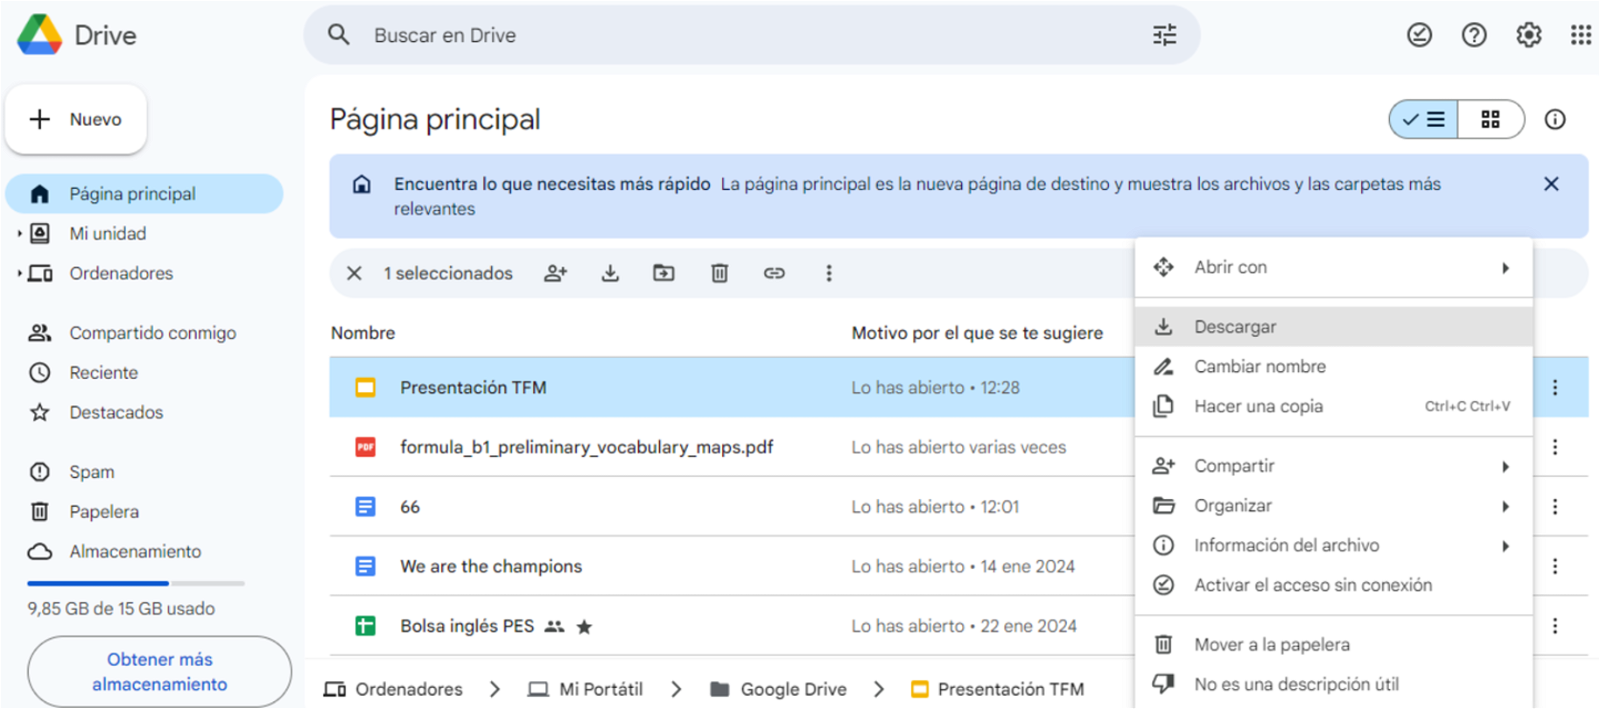Click the Sheets icon of Bolsa inglés PES
The height and width of the screenshot is (709, 1600).
click(x=366, y=626)
